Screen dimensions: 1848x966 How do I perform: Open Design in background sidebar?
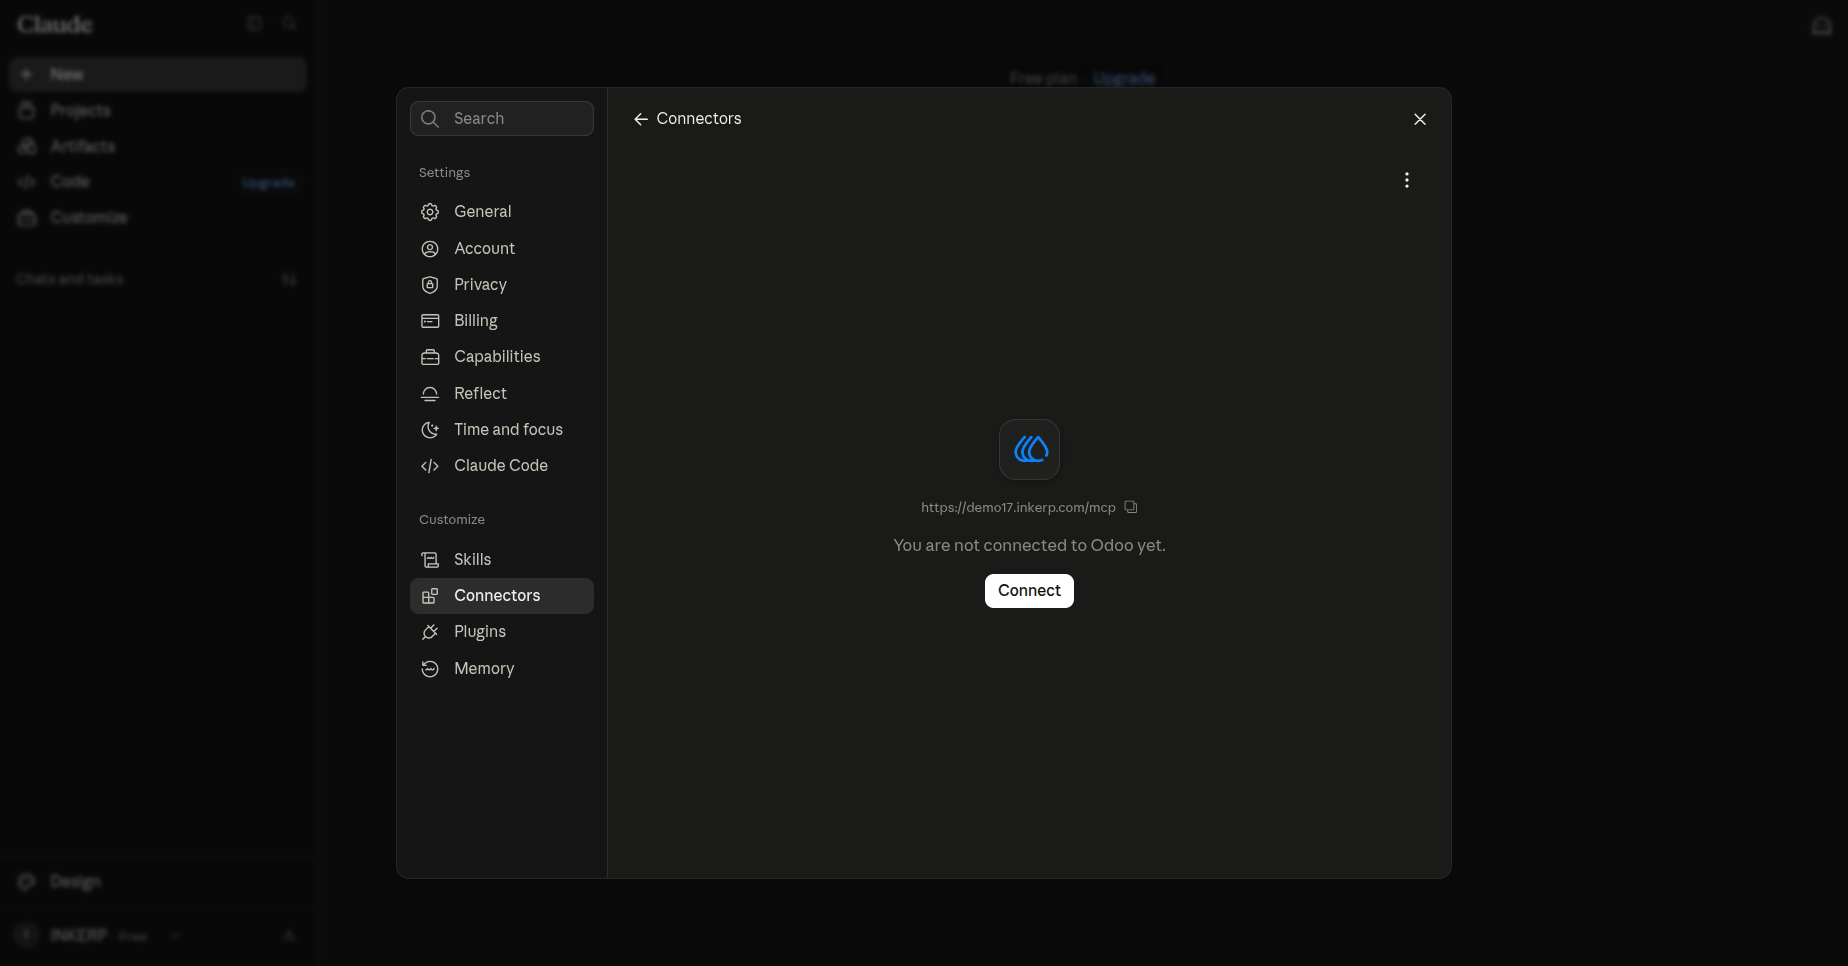coord(158,881)
